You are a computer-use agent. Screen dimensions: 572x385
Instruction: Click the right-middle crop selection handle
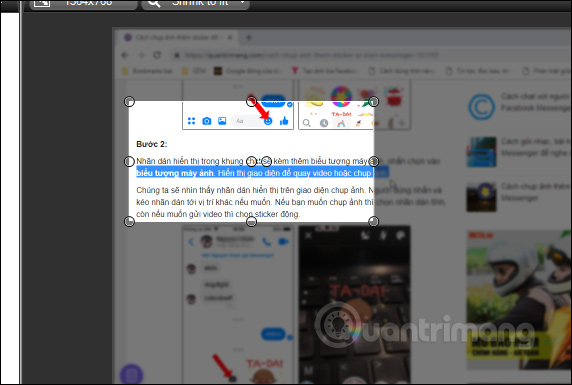click(374, 161)
